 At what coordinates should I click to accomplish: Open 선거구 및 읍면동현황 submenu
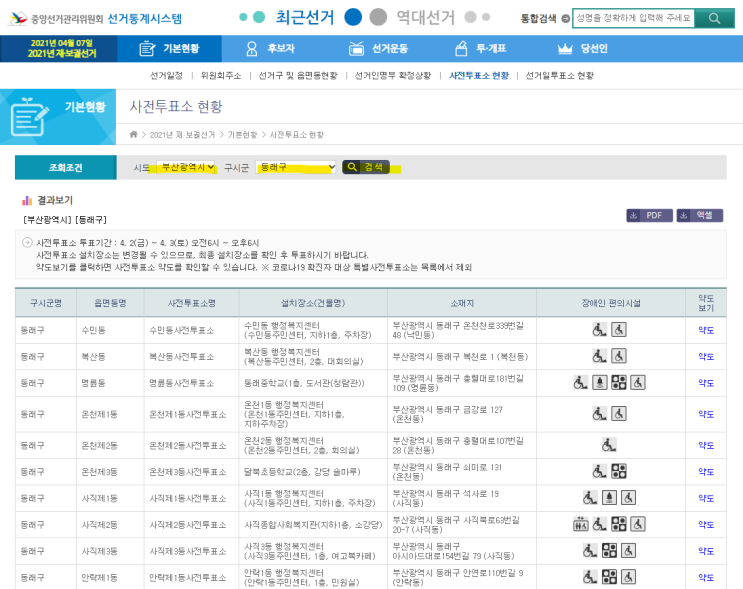tap(298, 76)
